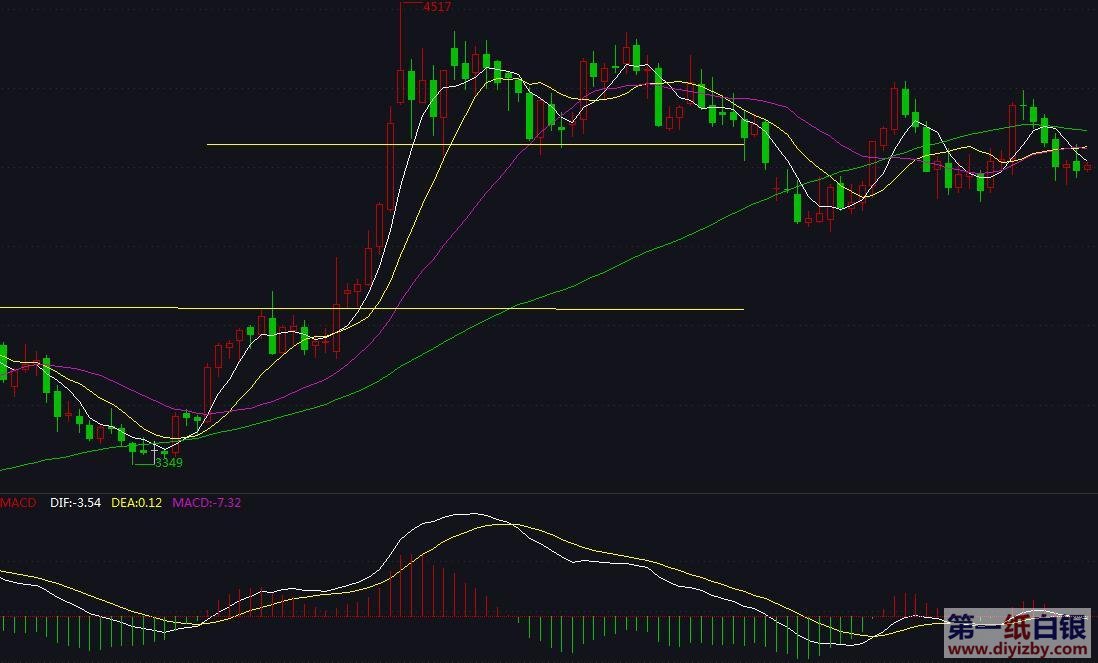Click the first green candle at left edge

[x=3, y=362]
